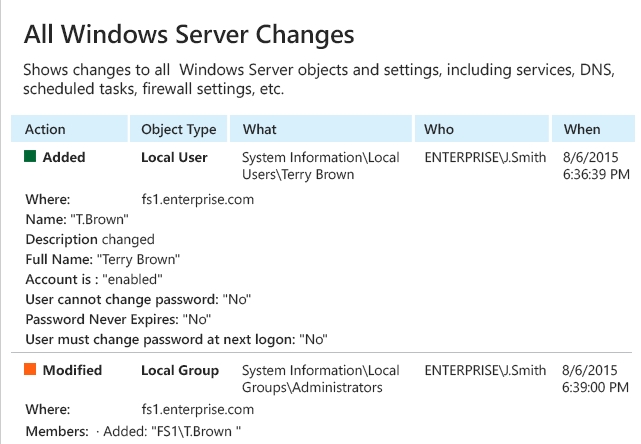Click the What column header
This screenshot has width=641, height=444.
coord(321,129)
